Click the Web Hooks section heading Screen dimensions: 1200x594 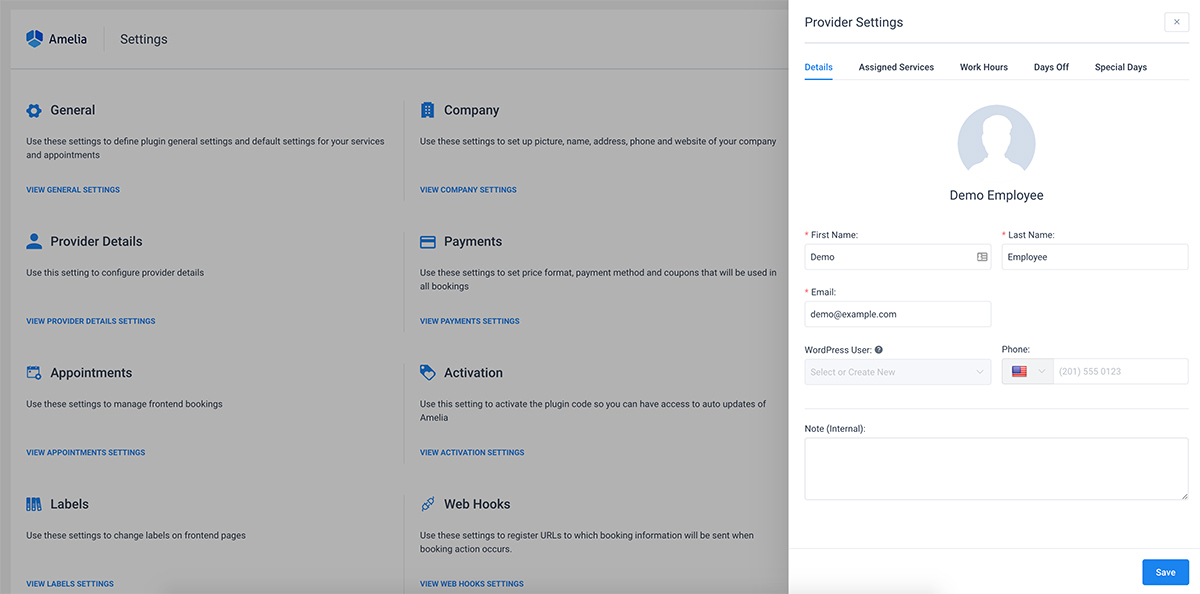click(477, 504)
